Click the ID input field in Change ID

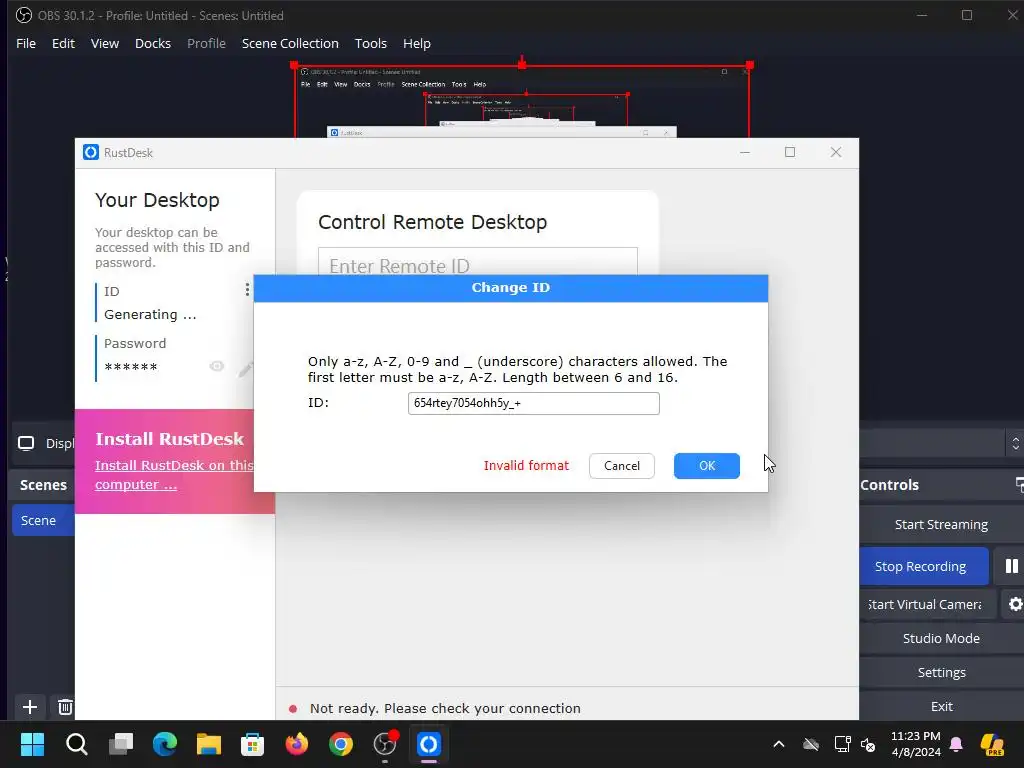pyautogui.click(x=534, y=403)
